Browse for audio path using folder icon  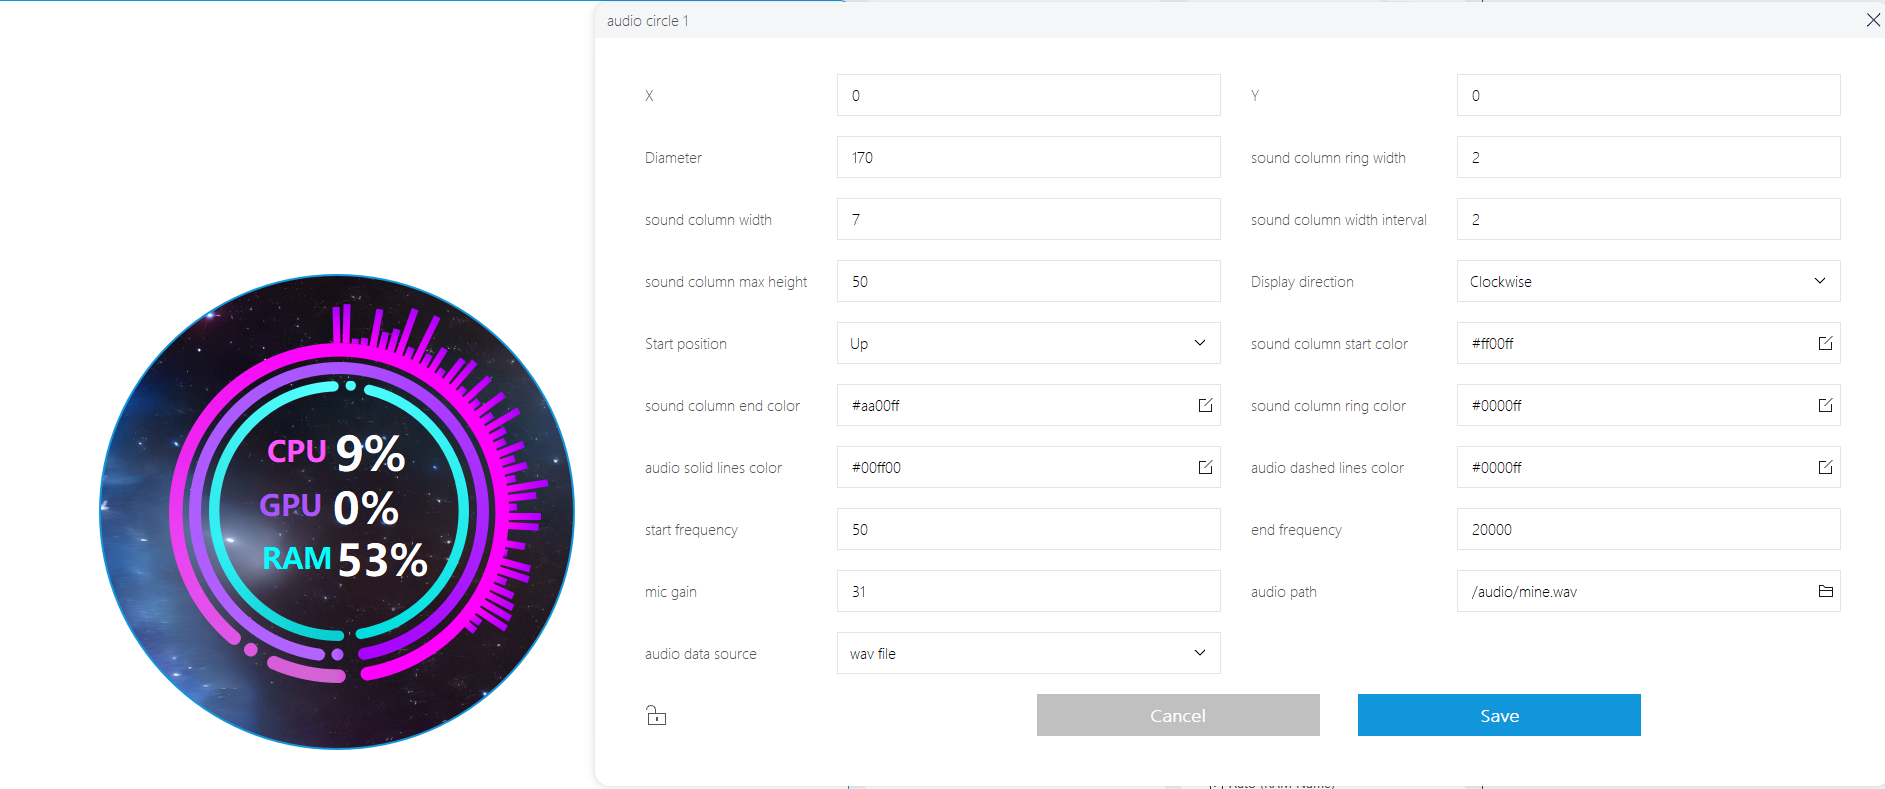click(1825, 591)
